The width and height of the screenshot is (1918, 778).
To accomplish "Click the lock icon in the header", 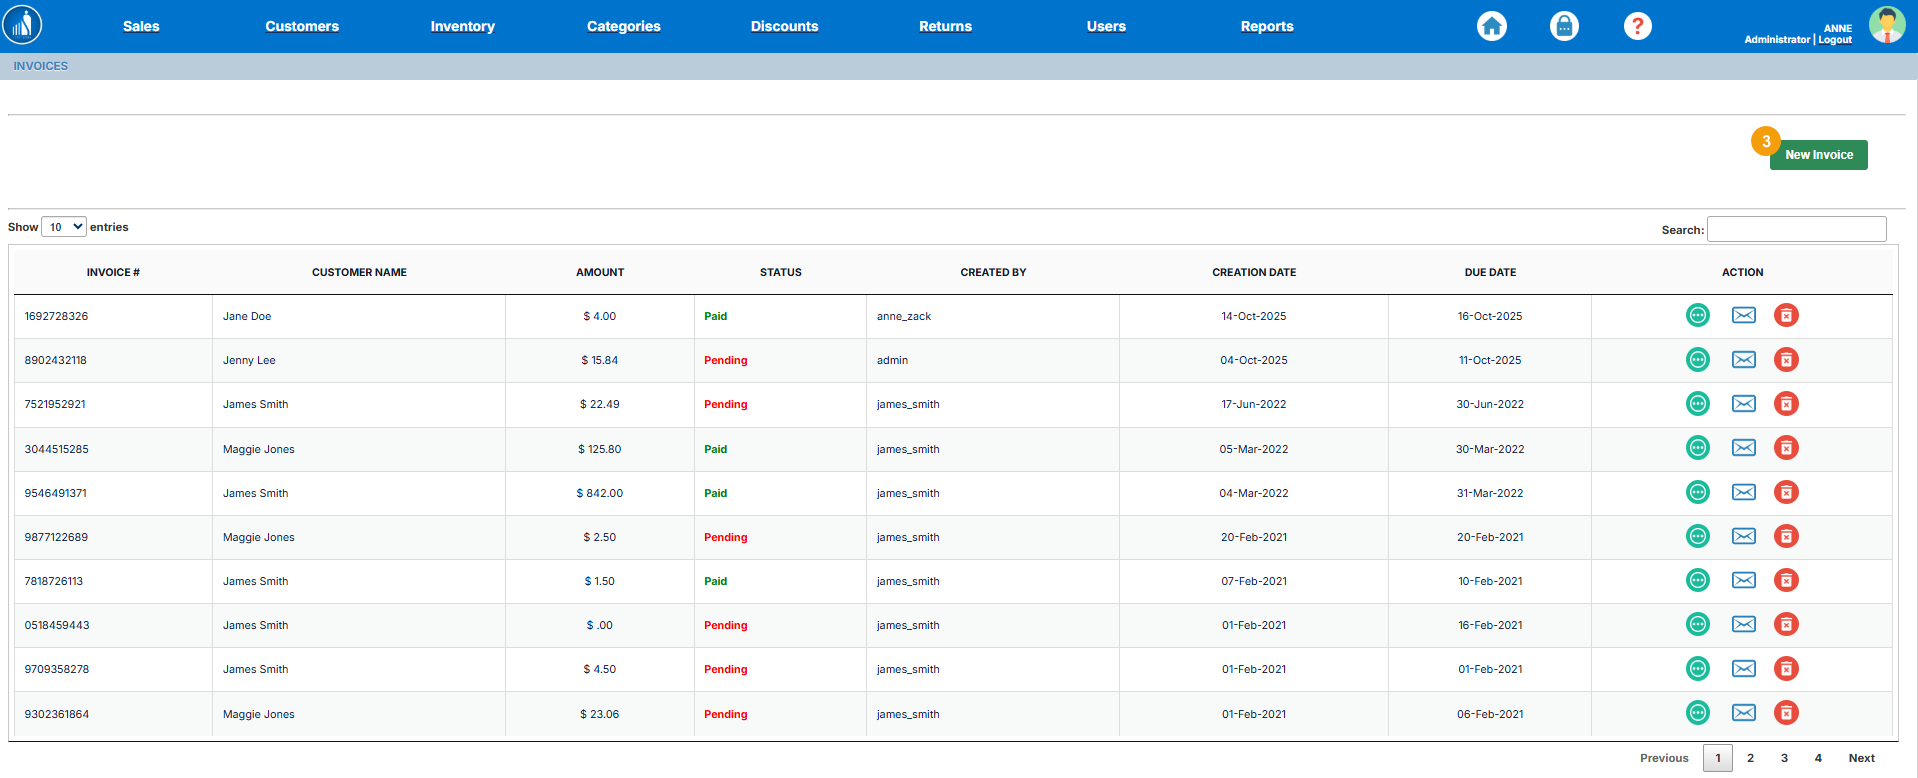I will pyautogui.click(x=1564, y=26).
